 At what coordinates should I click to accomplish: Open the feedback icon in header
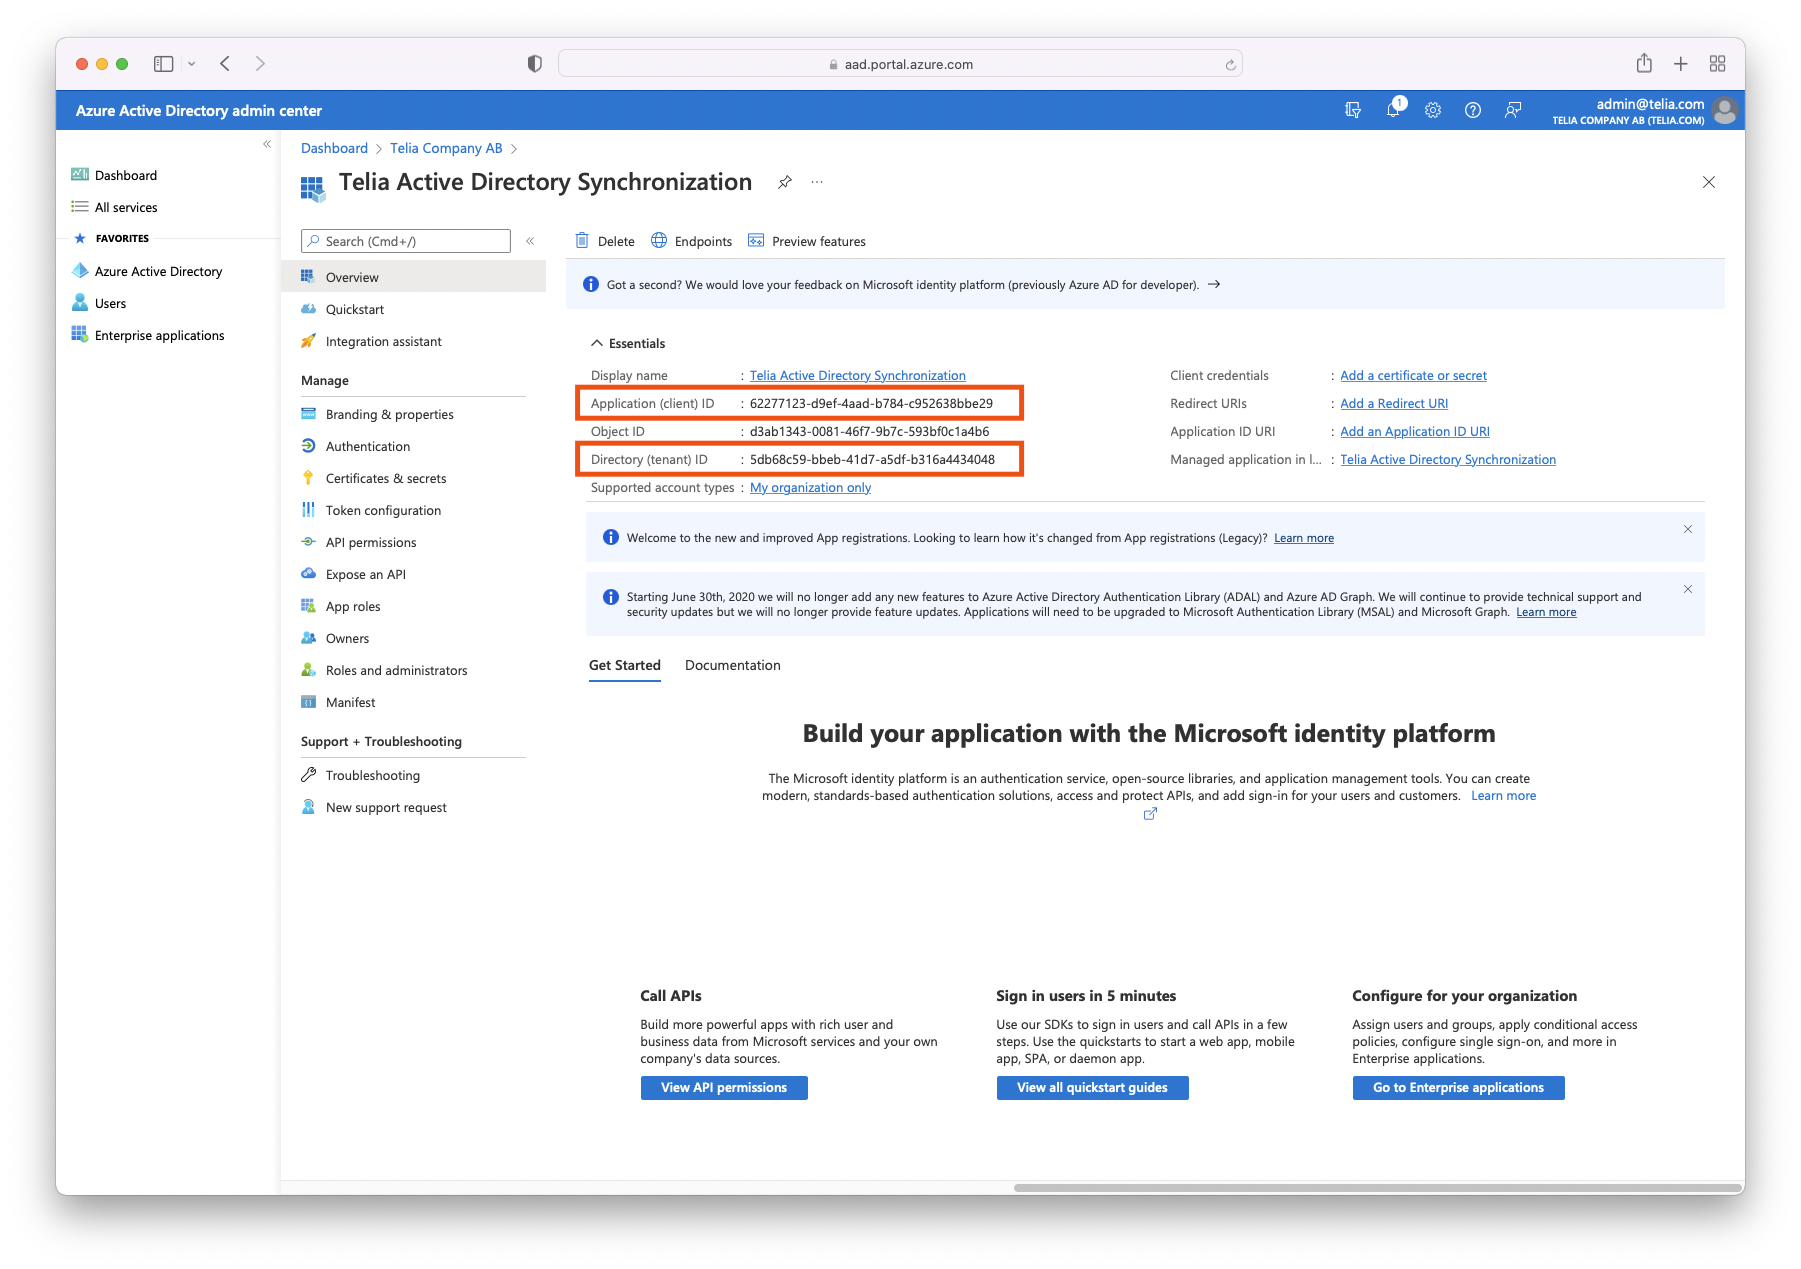[x=1513, y=110]
